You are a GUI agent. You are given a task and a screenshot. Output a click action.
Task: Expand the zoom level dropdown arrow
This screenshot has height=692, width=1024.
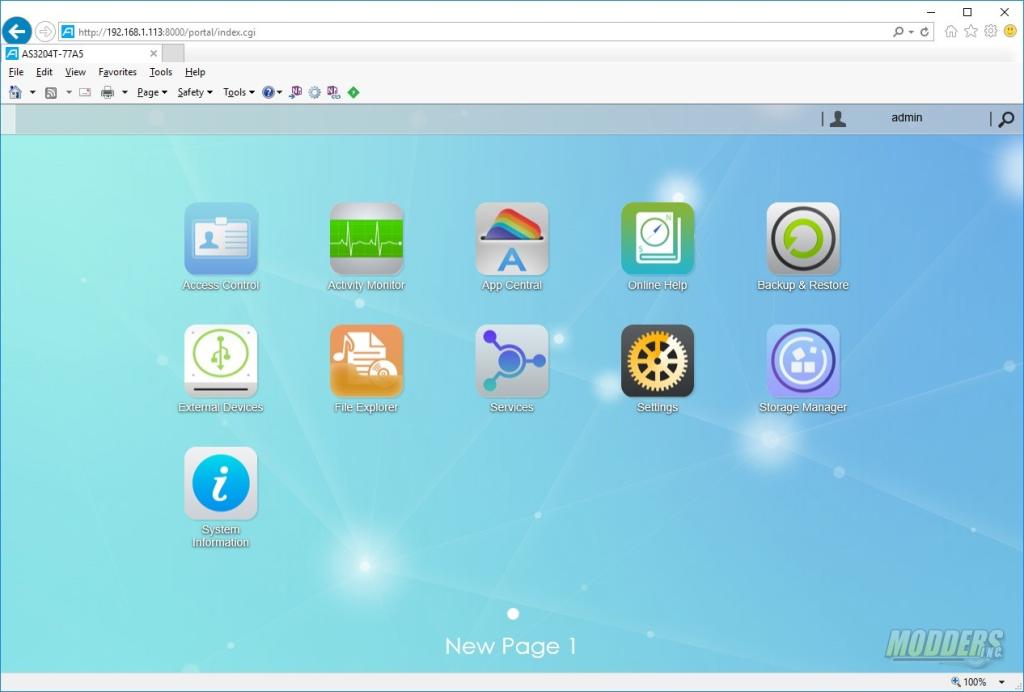[1002, 682]
